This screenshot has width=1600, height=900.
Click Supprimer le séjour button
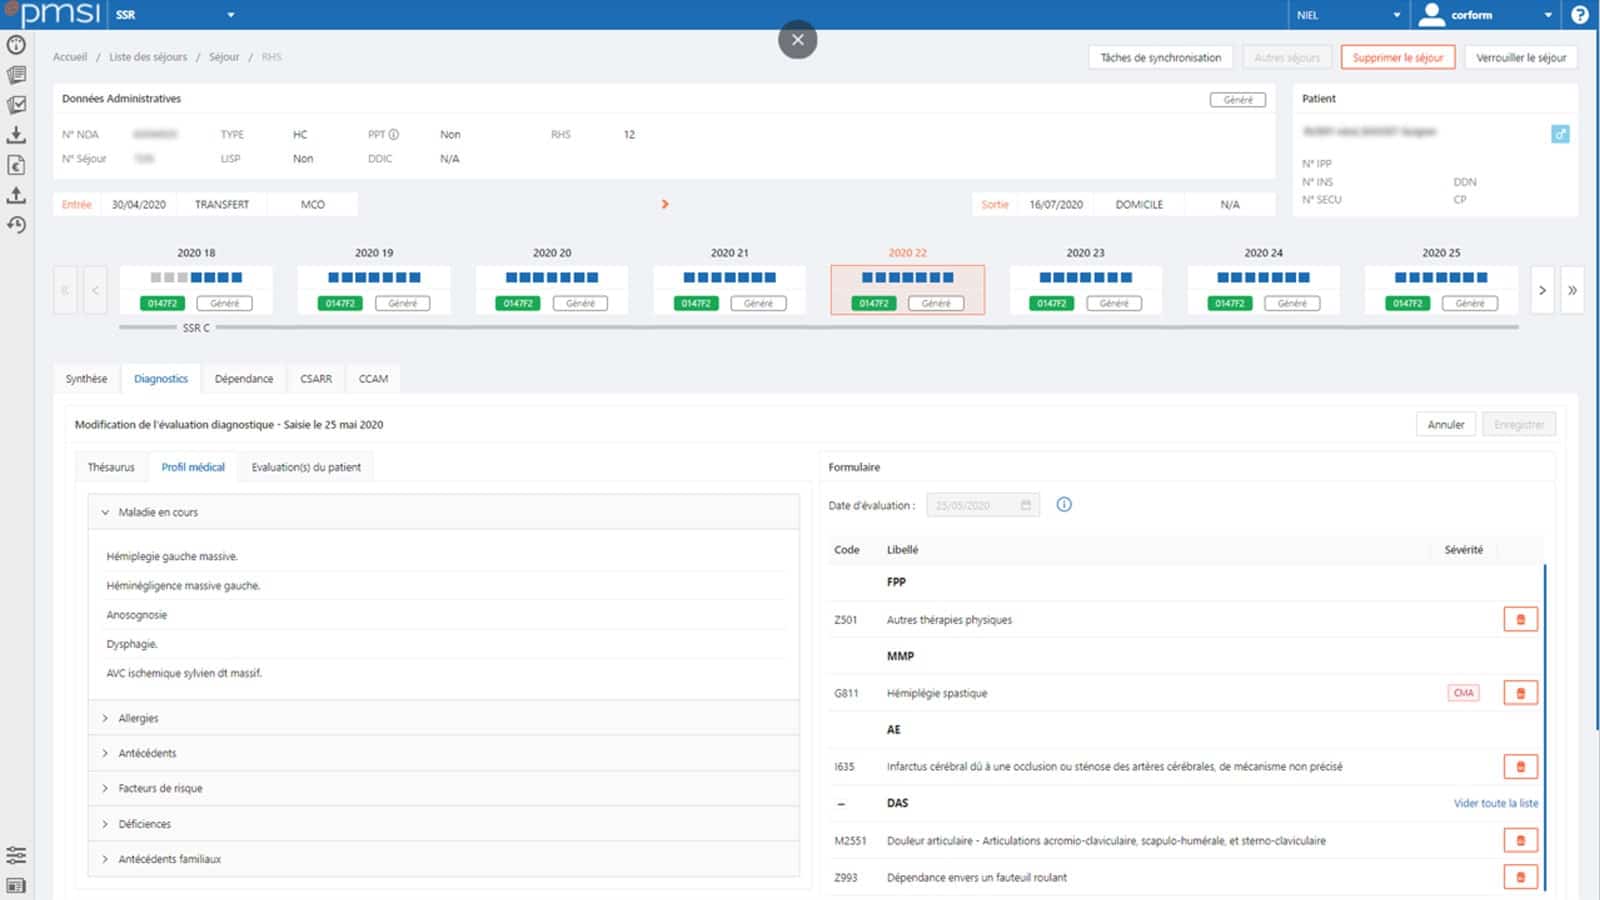pos(1398,58)
